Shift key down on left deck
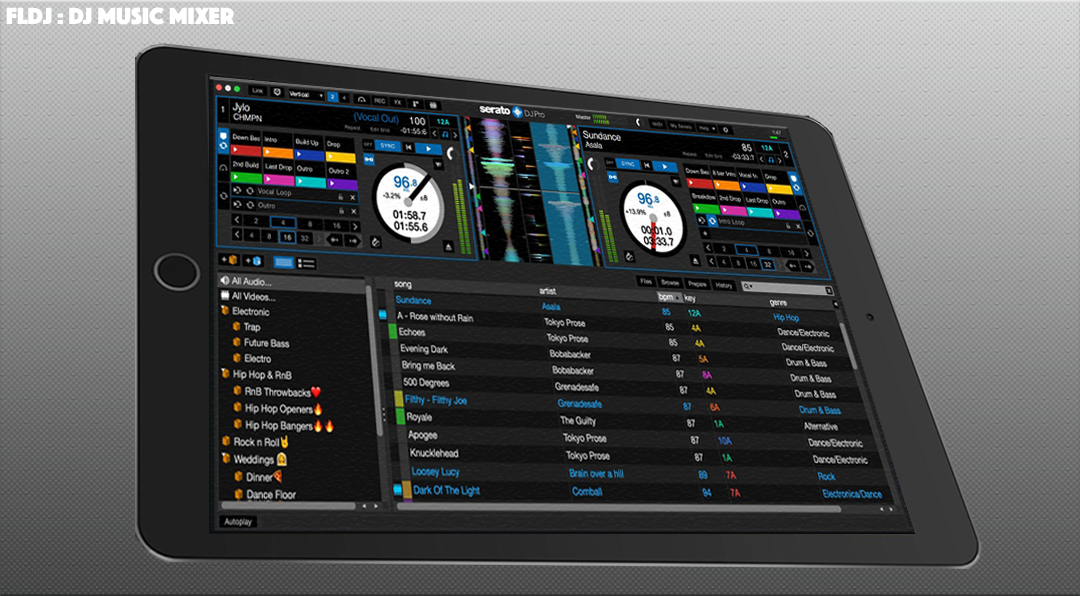Viewport: 1080px width, 596px height. tap(435, 134)
